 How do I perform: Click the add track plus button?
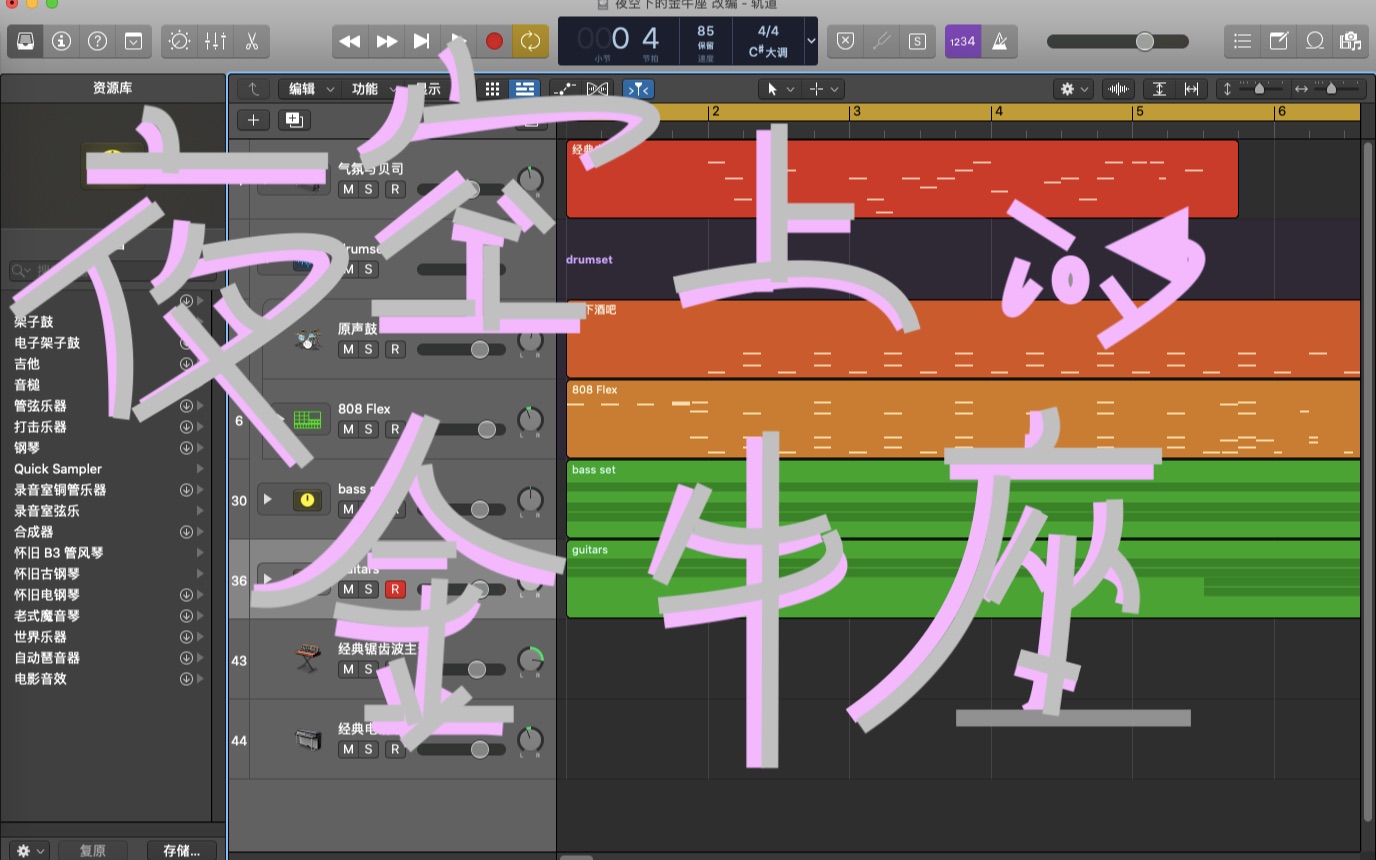pyautogui.click(x=253, y=120)
